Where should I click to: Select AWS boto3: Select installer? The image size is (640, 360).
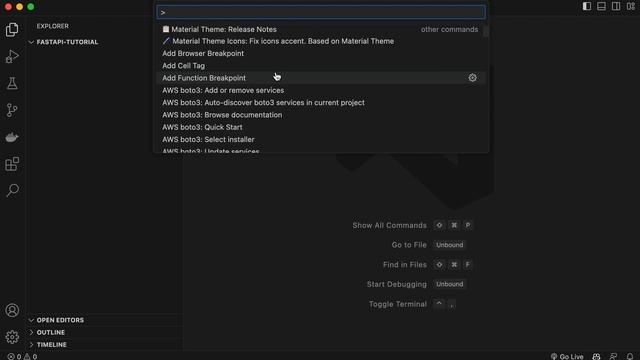click(321, 139)
